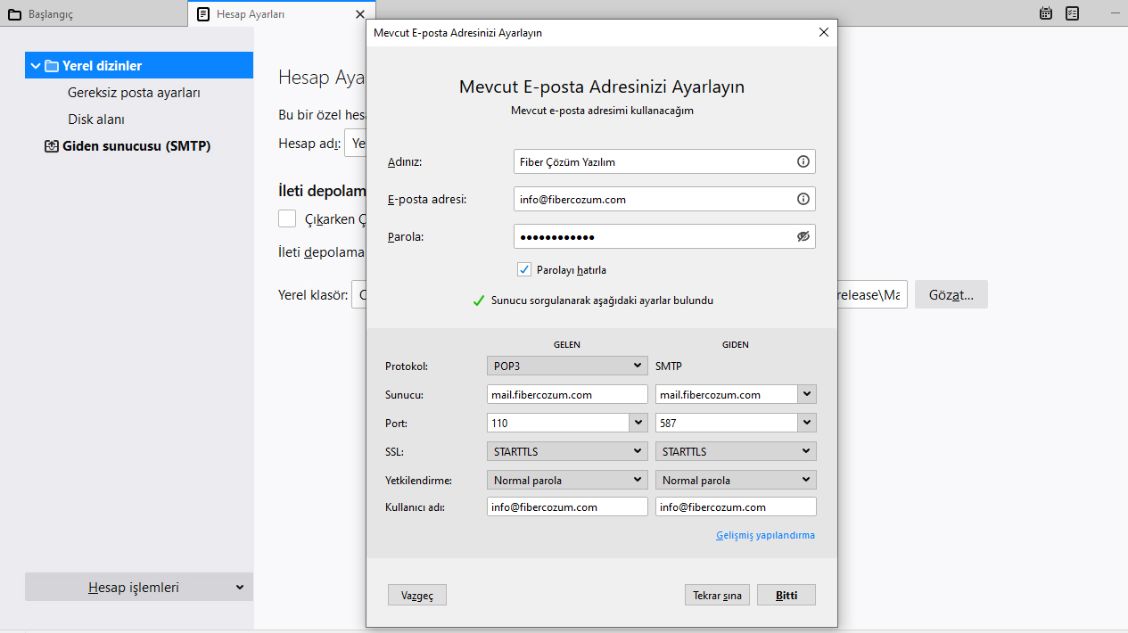Uncheck the Parolayı hatırla checkbox
The image size is (1128, 633).
point(524,270)
